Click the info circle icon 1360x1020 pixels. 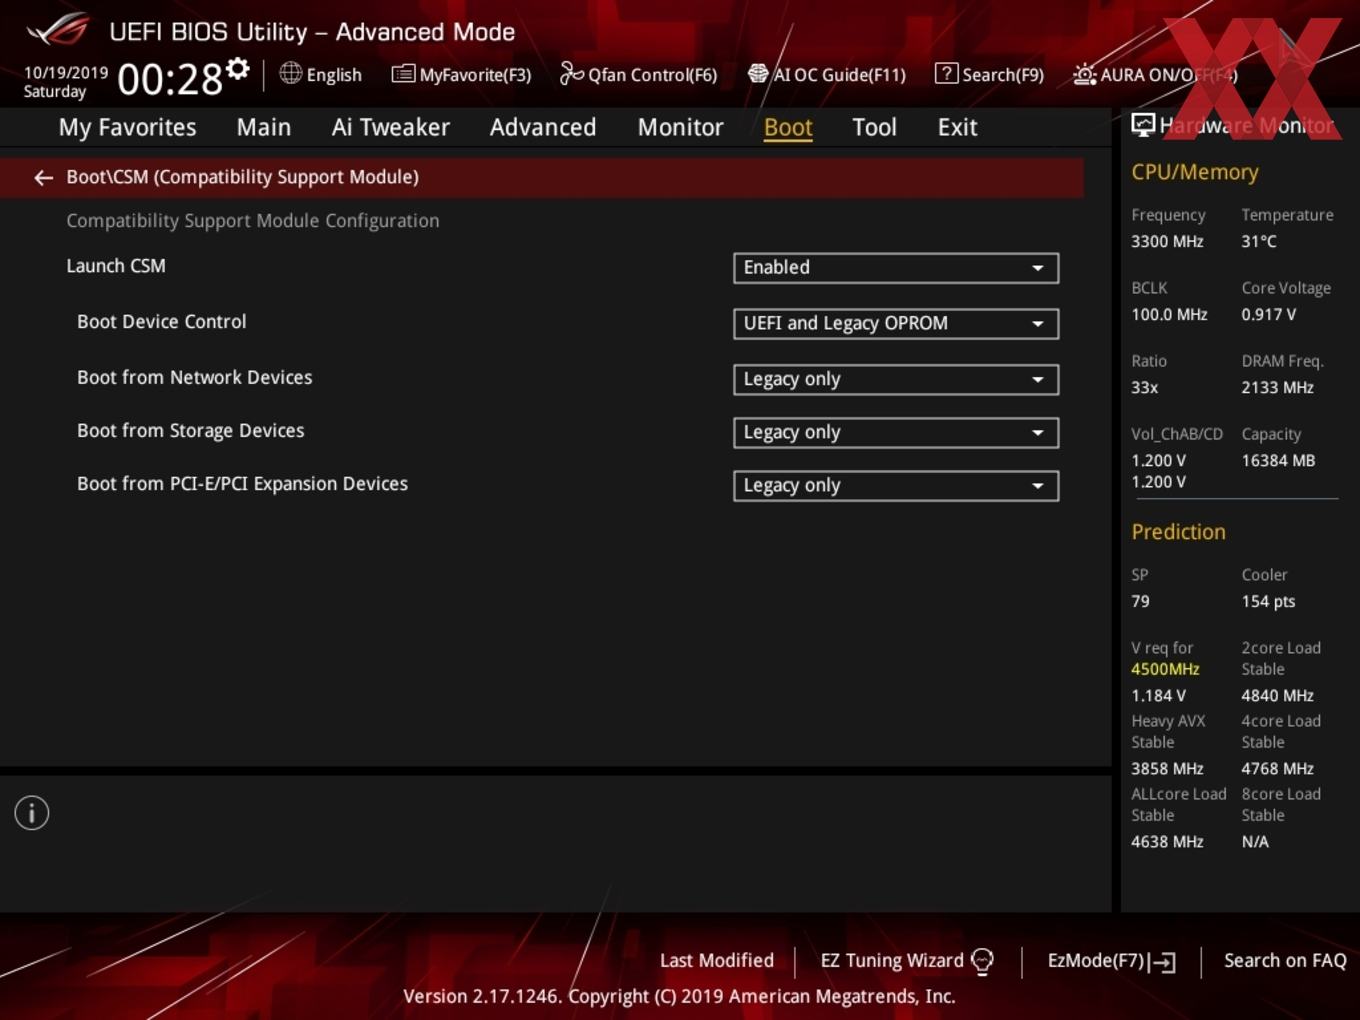click(32, 813)
